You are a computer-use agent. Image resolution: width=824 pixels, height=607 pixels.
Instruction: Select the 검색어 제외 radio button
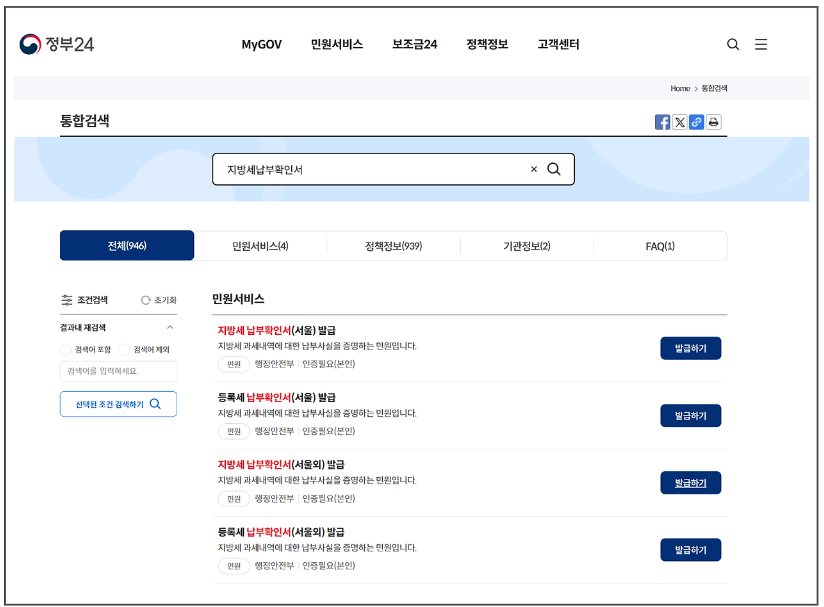click(x=124, y=349)
